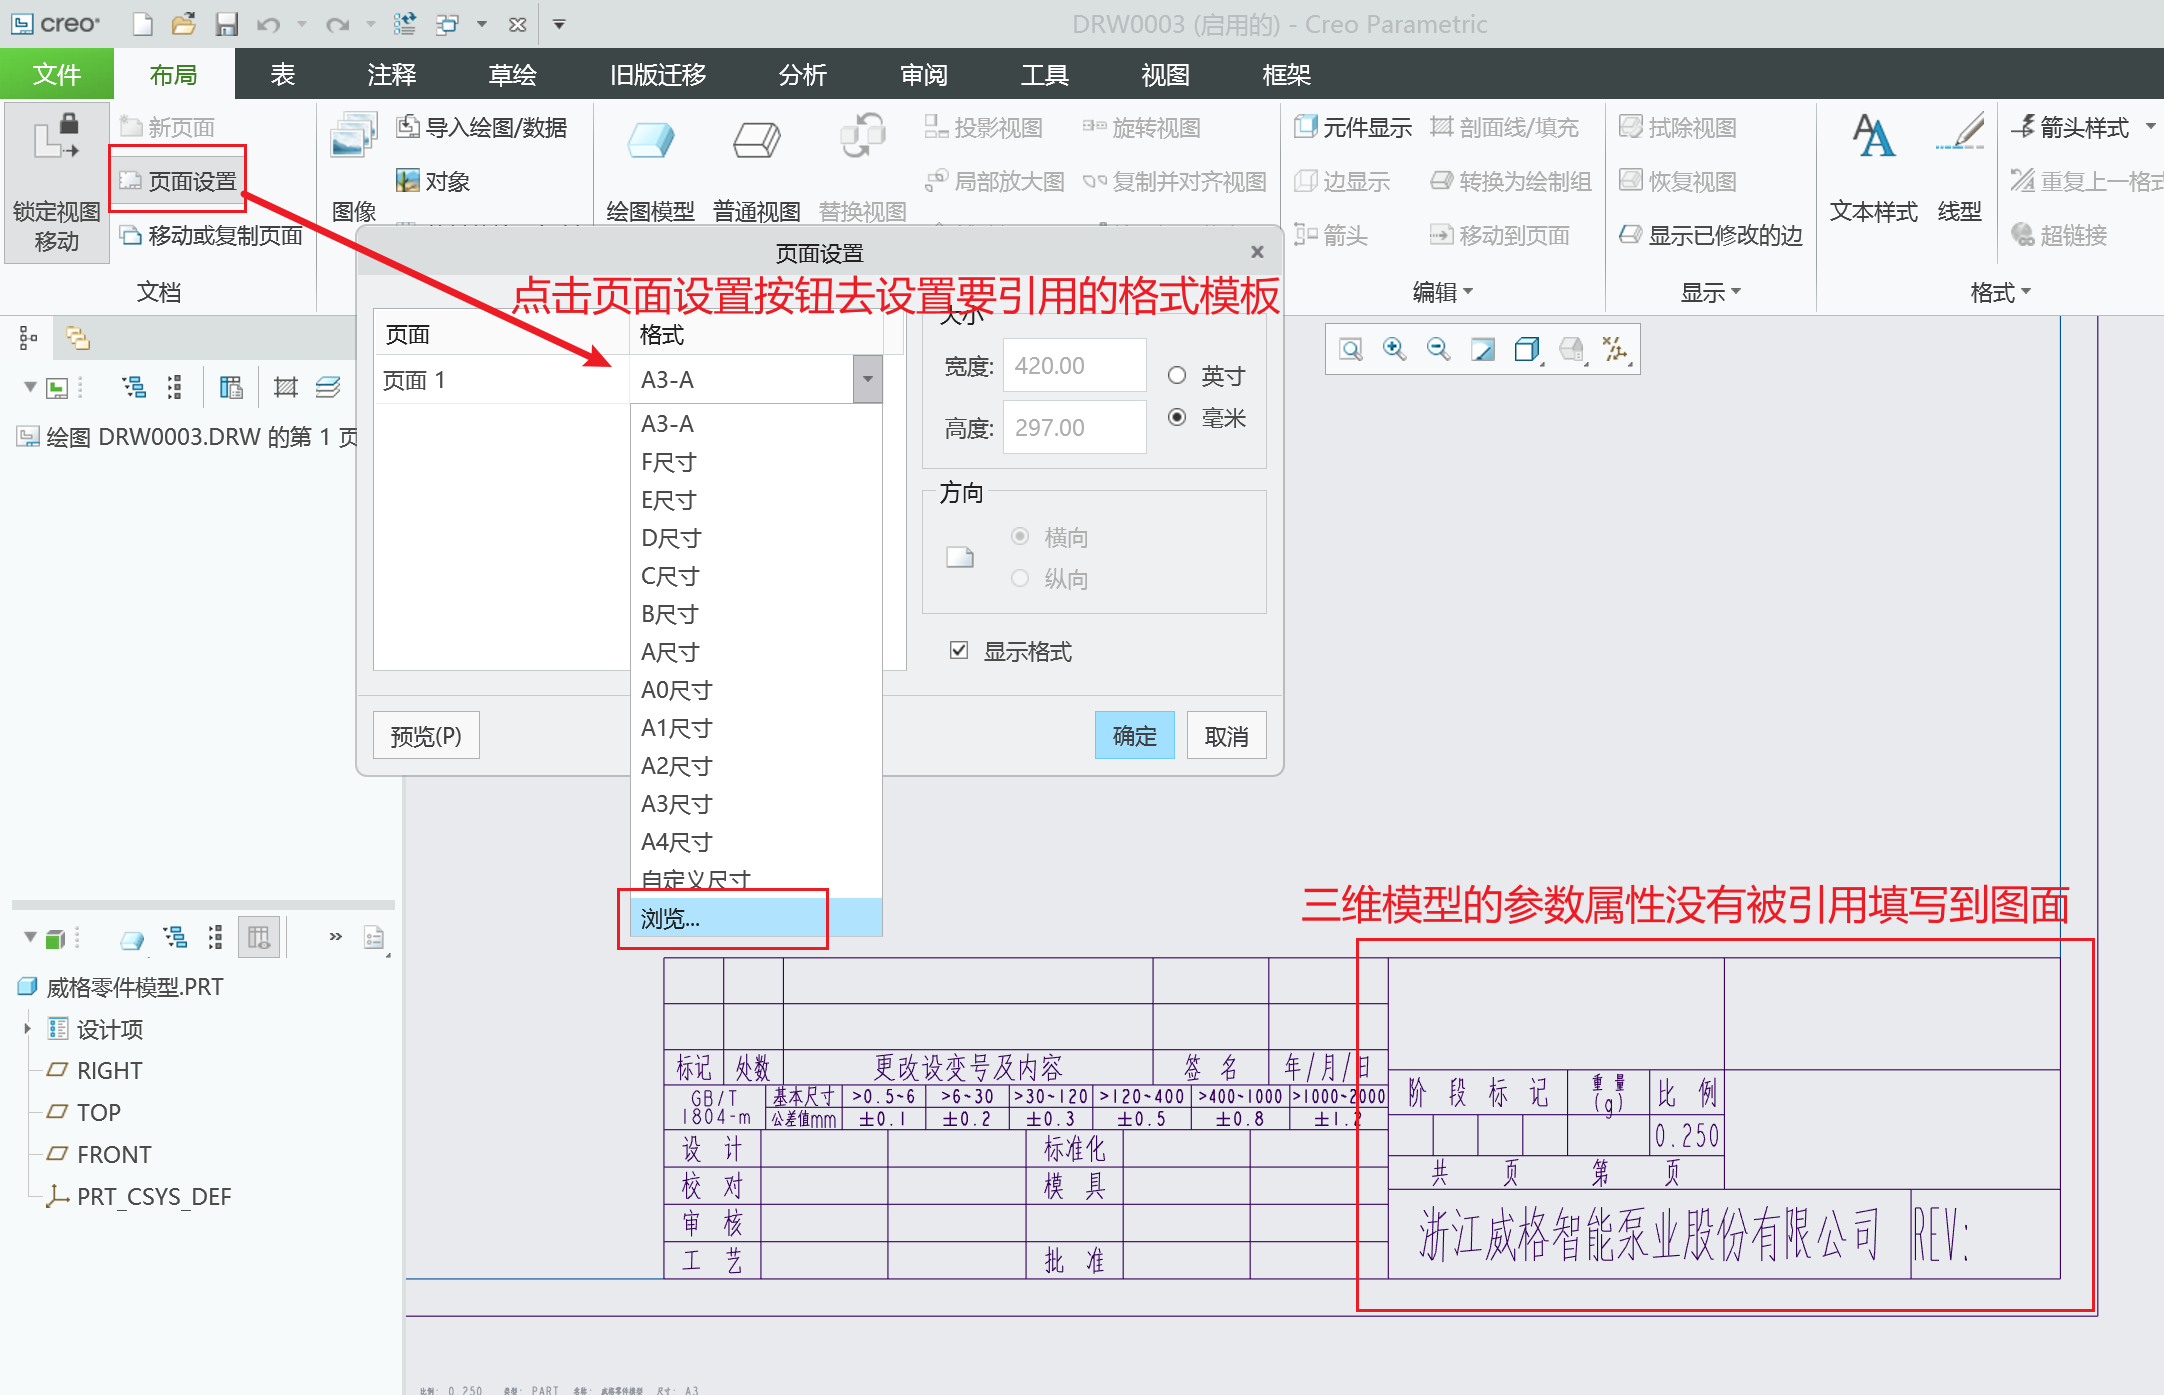Select A0尺寸 in the format list
Screen dimensions: 2164x1395
pyautogui.click(x=756, y=690)
